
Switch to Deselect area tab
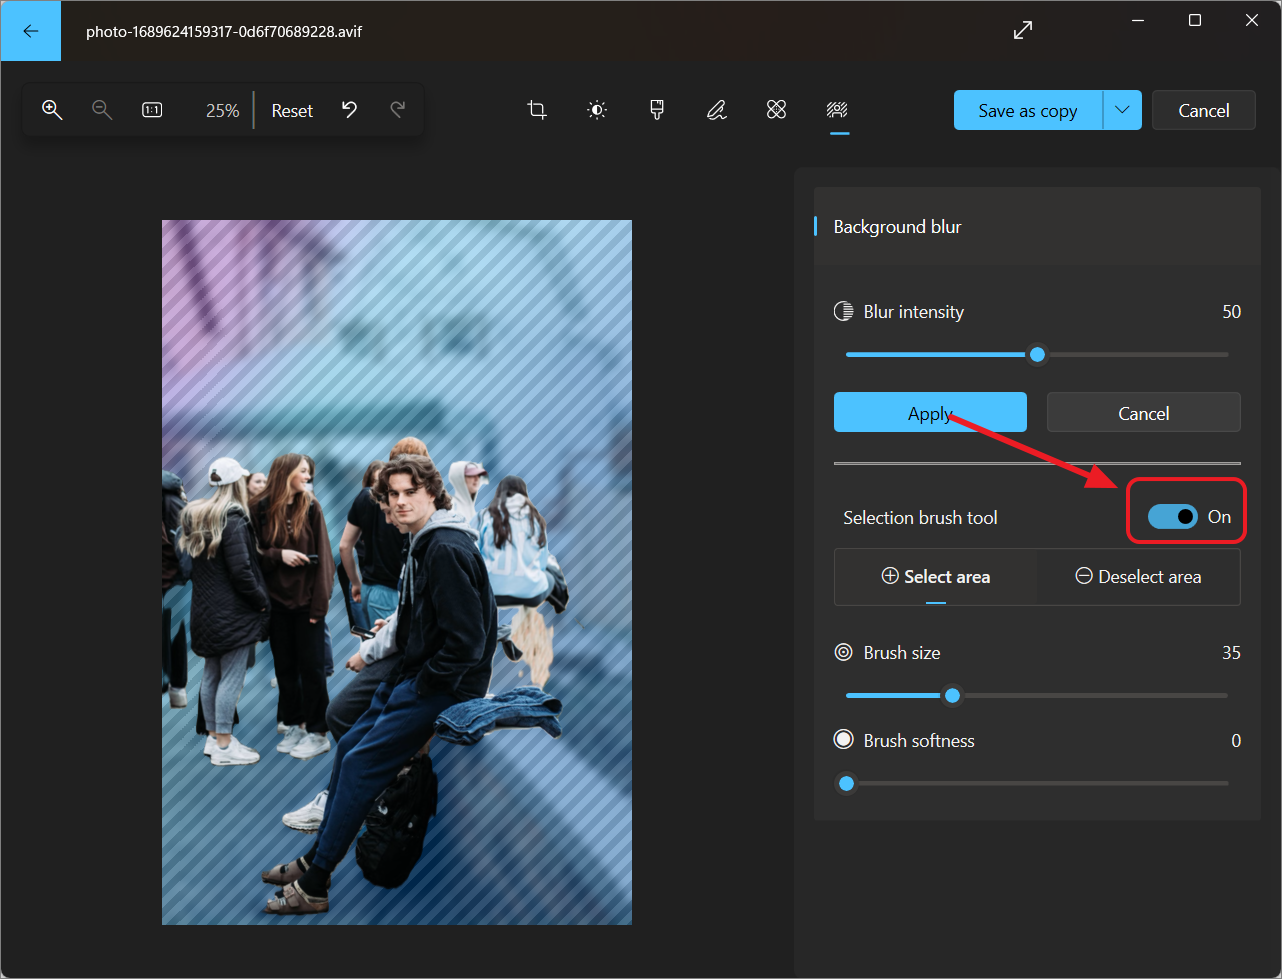coord(1138,577)
